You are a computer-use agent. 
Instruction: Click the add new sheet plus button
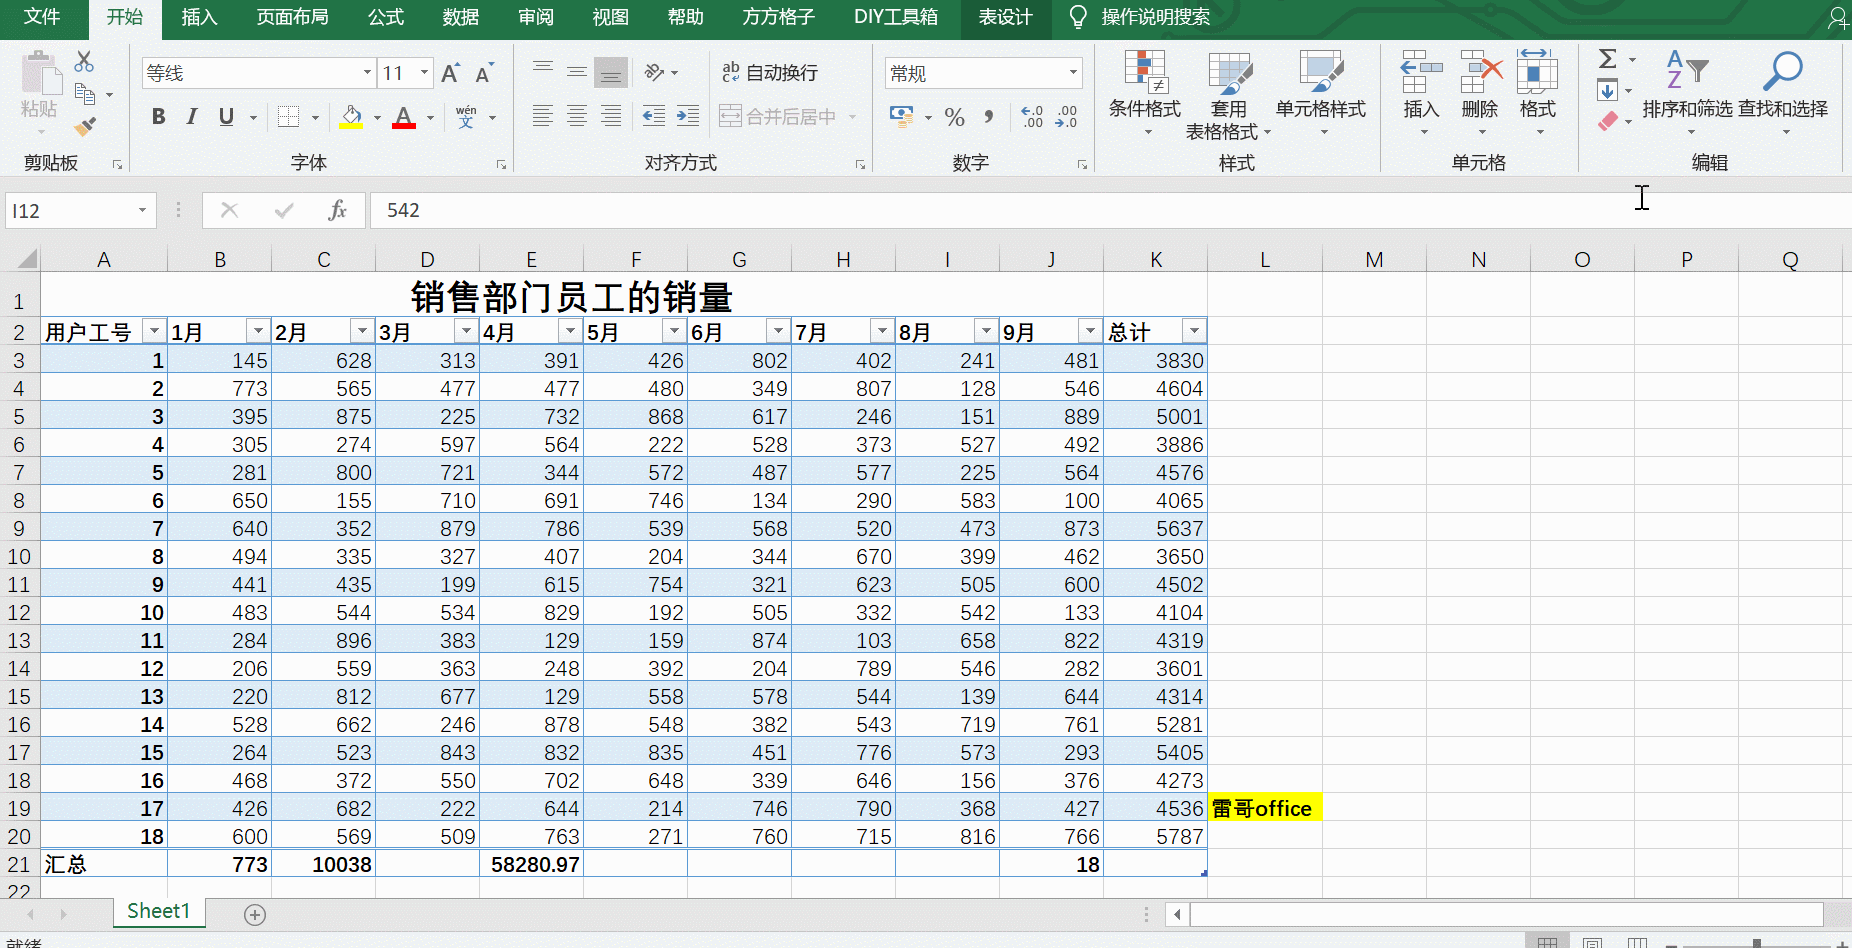255,915
